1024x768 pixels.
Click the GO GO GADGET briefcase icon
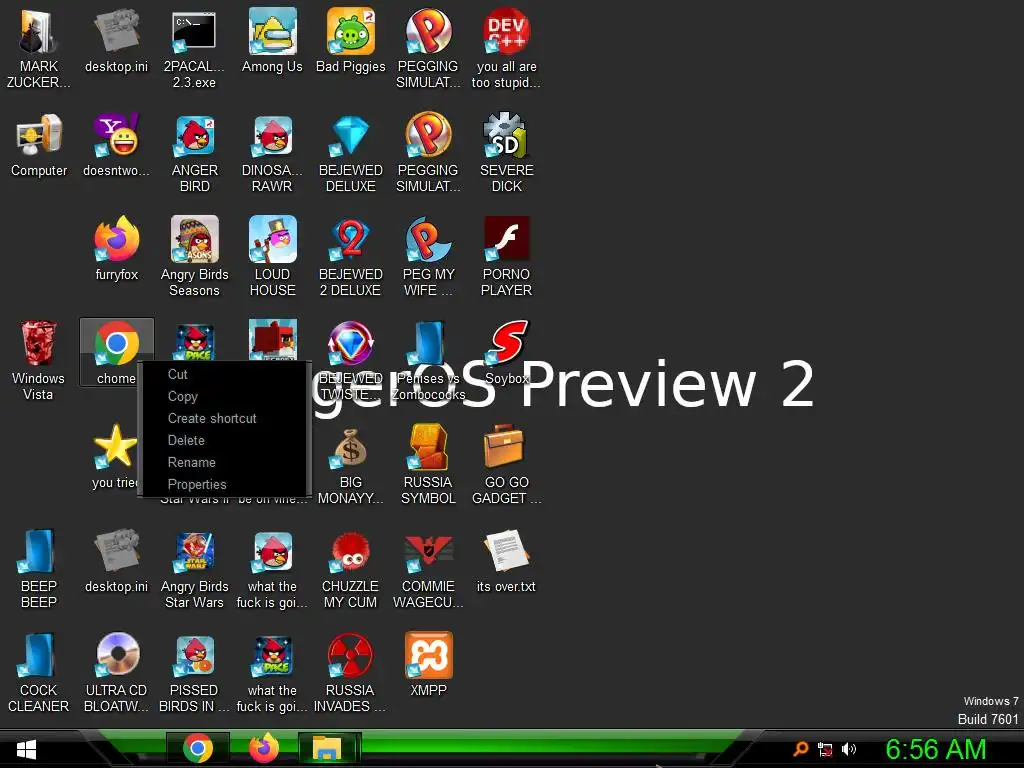(506, 464)
